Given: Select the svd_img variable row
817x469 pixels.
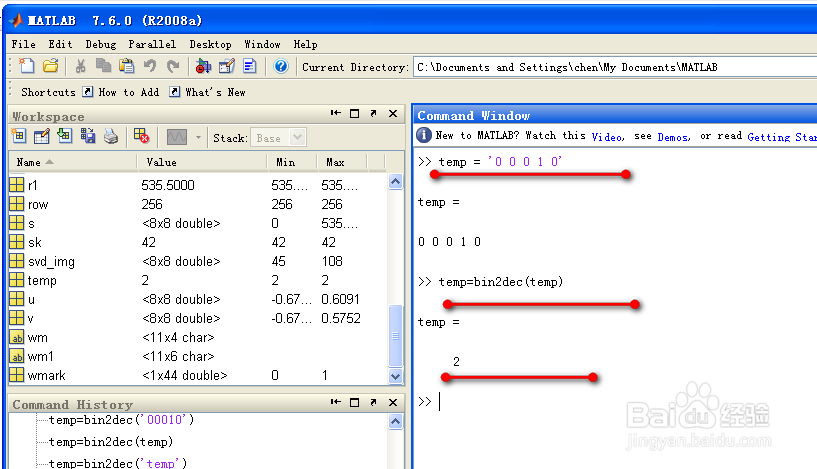Looking at the screenshot, I should pyautogui.click(x=198, y=261).
